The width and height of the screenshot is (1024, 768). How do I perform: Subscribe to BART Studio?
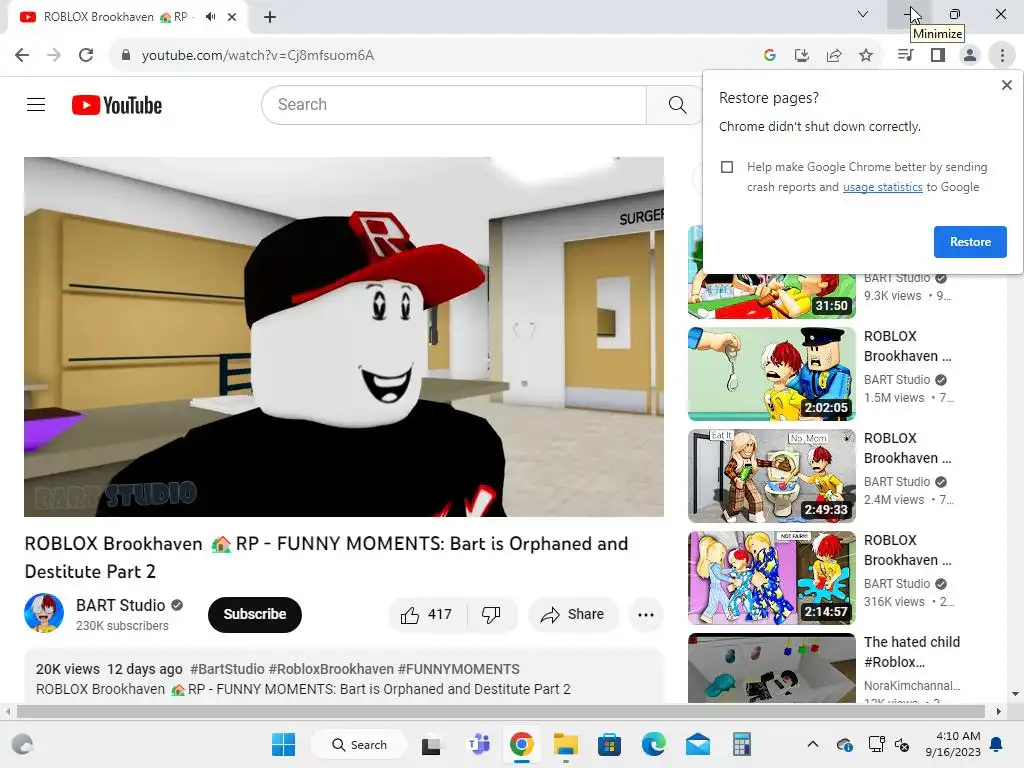[255, 615]
